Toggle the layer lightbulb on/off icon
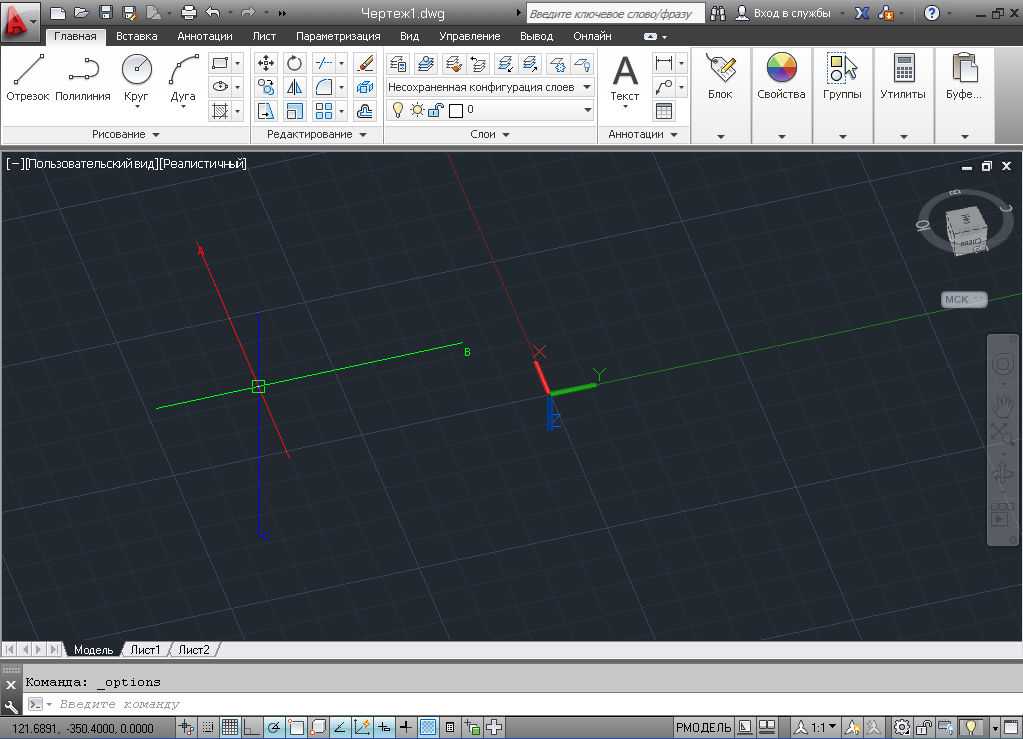1023x739 pixels. coord(397,110)
